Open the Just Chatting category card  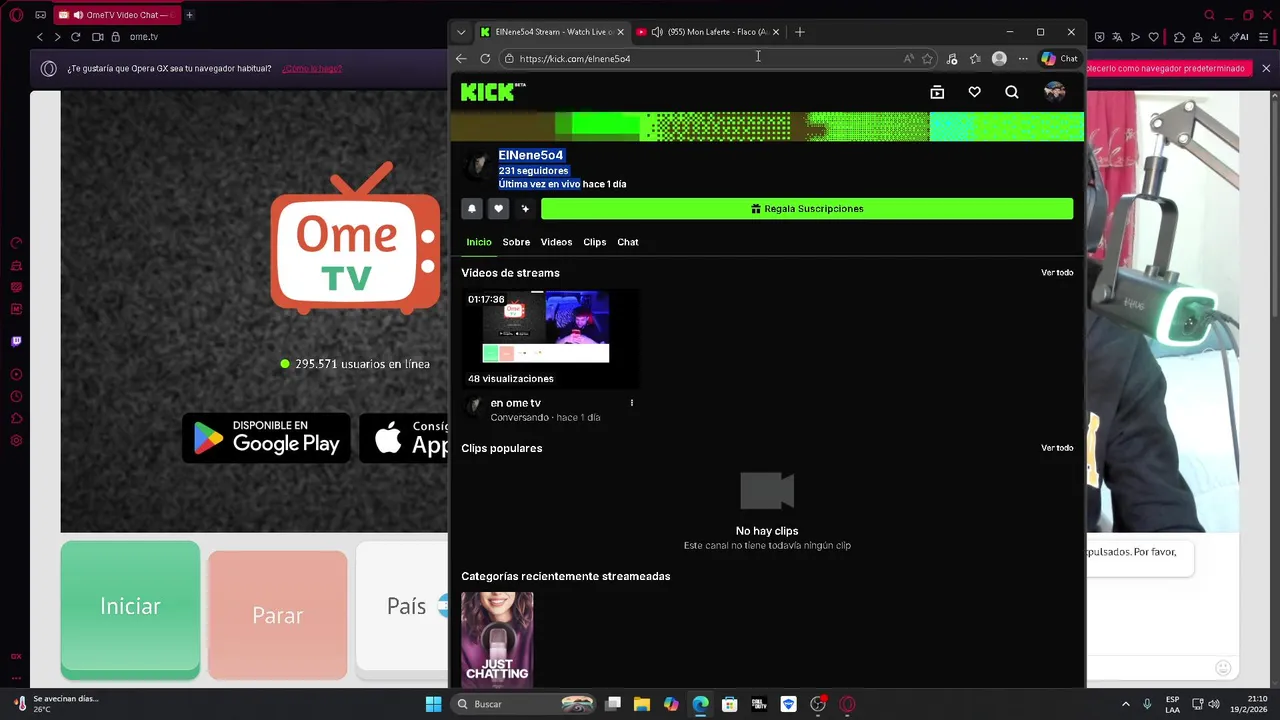pyautogui.click(x=497, y=639)
